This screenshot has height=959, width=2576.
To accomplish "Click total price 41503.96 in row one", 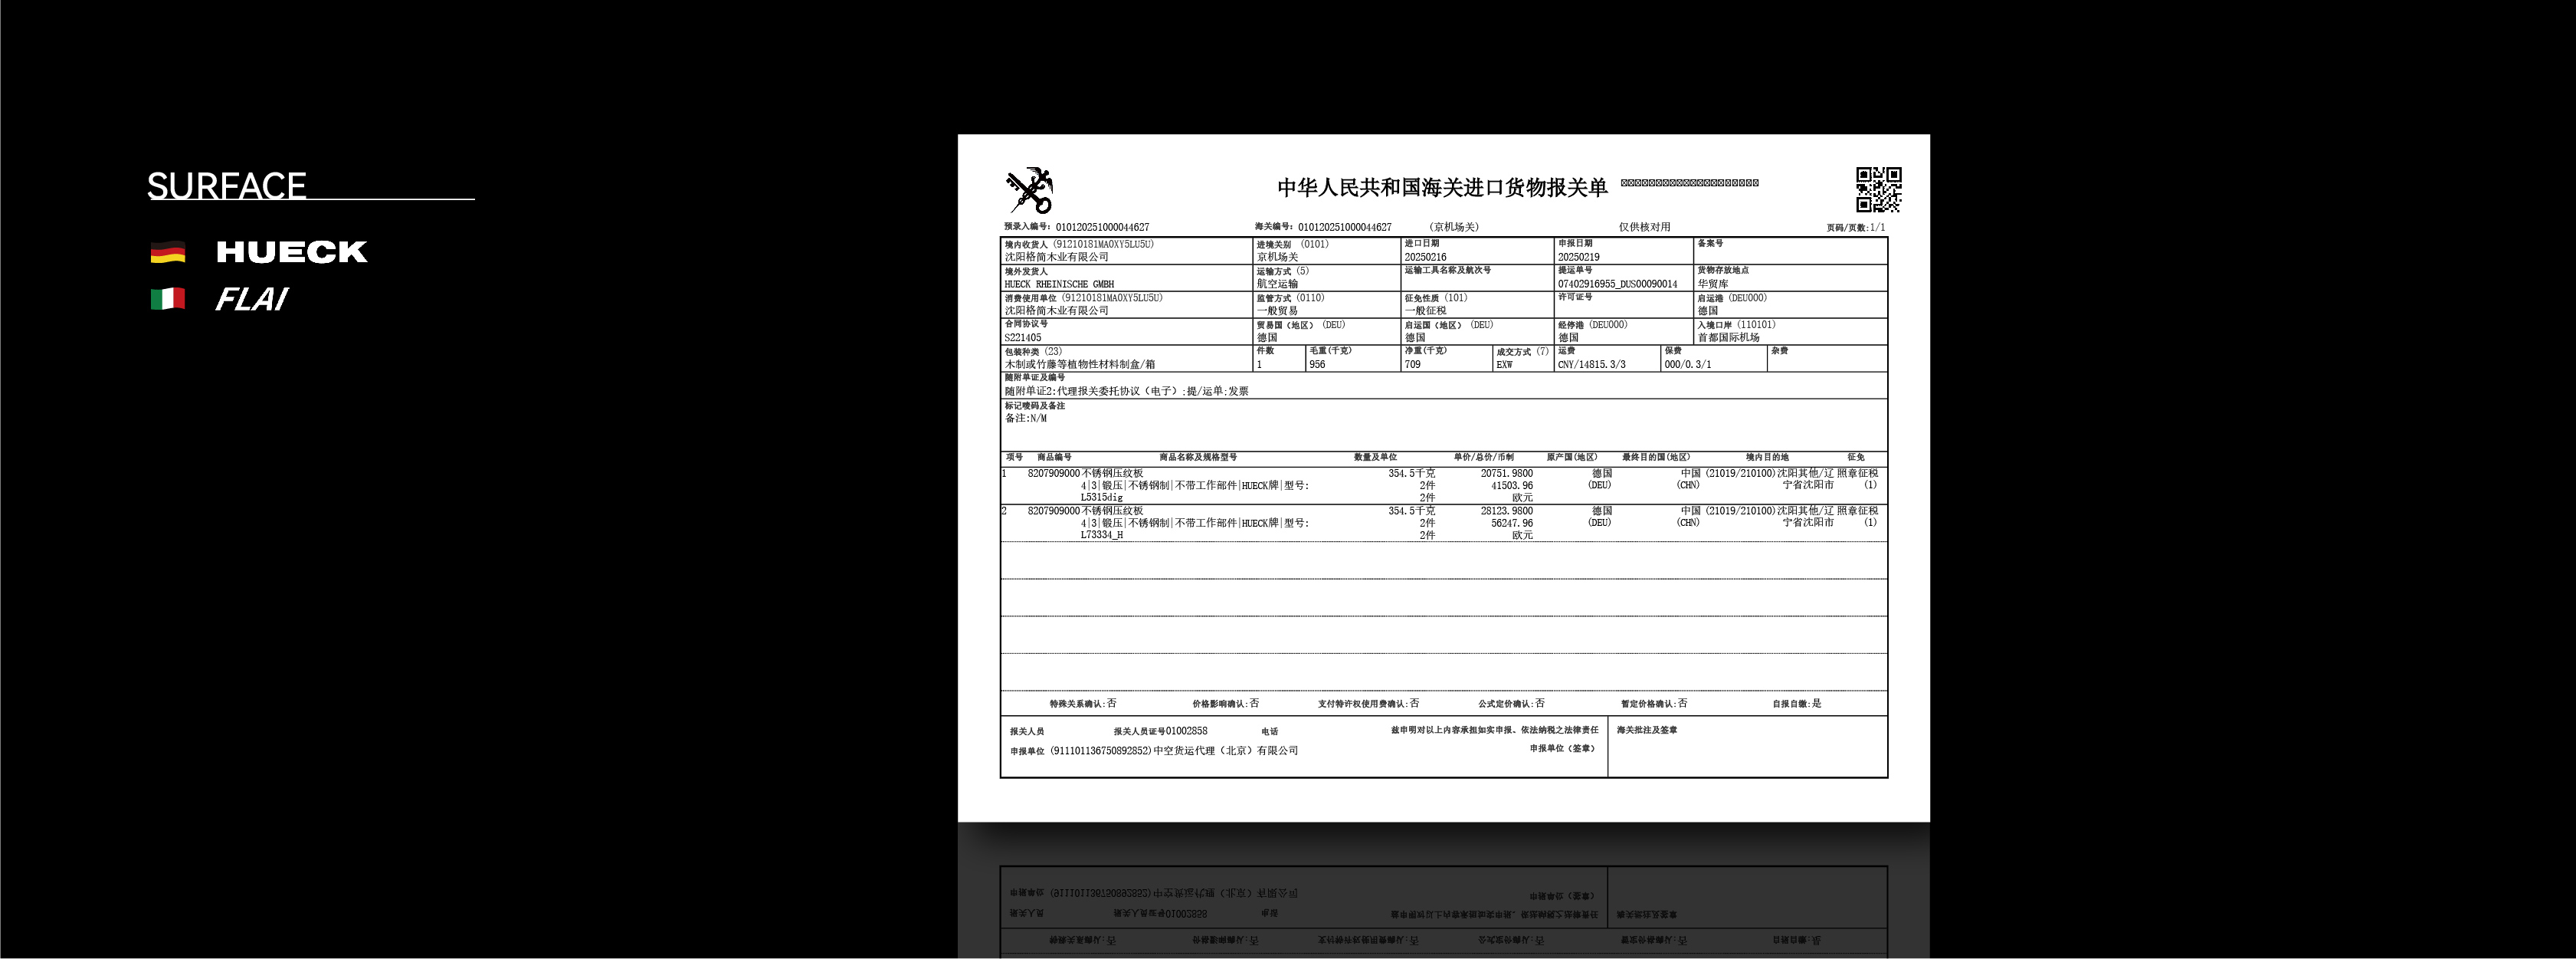I will [x=1511, y=485].
